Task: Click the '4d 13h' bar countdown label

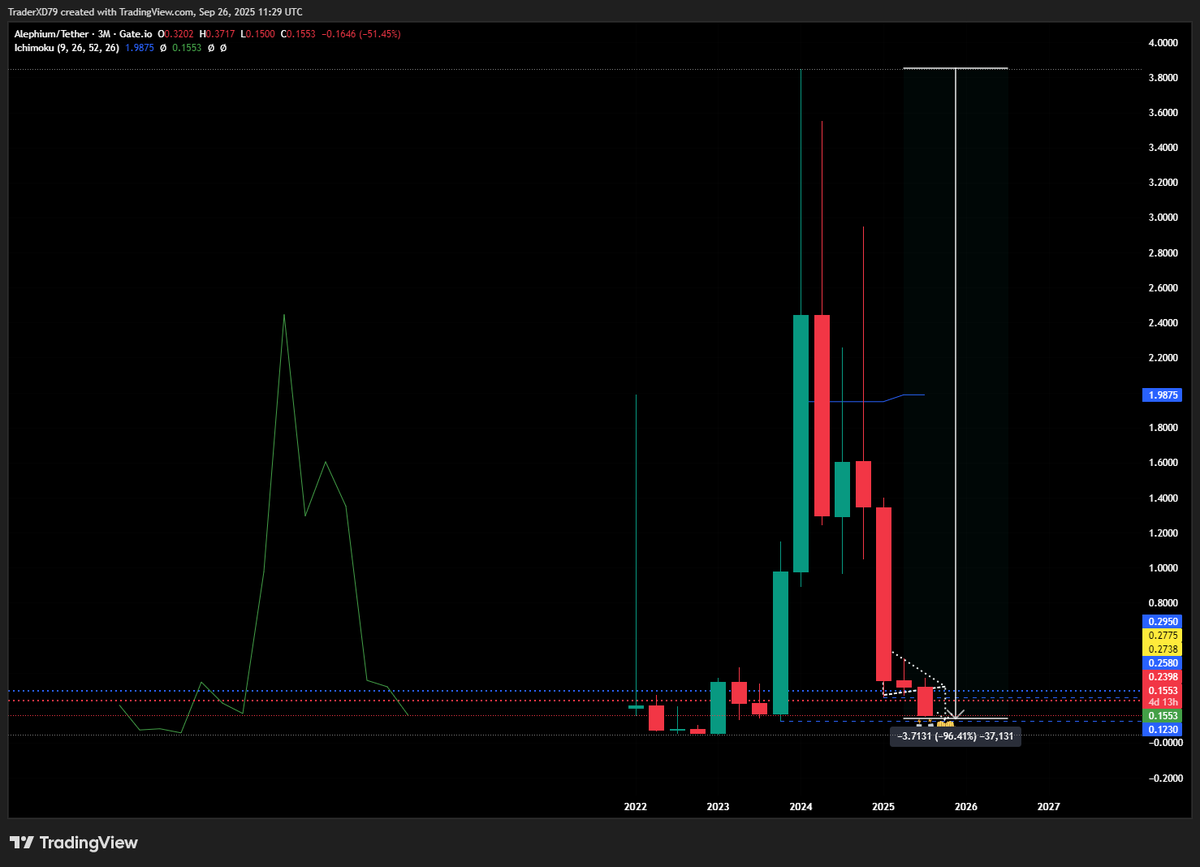Action: click(x=1163, y=703)
